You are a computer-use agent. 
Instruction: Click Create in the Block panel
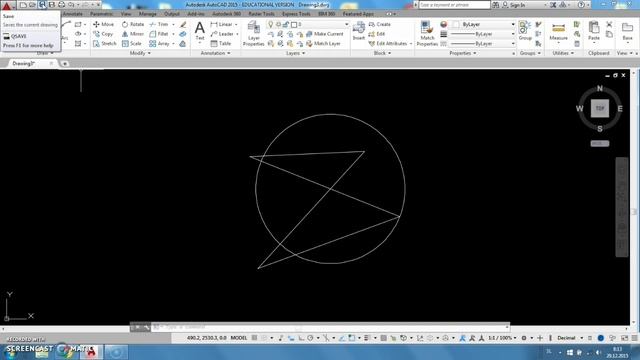point(380,24)
